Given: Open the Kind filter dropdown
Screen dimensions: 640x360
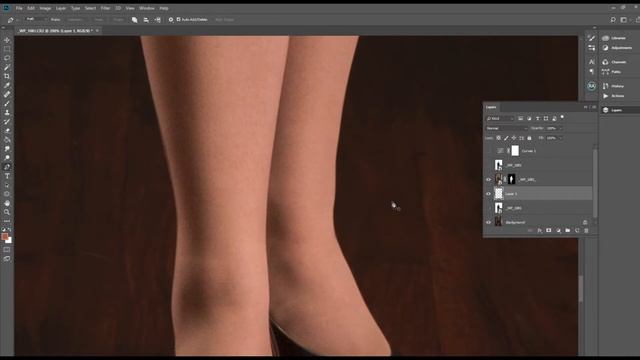Looking at the screenshot, I should tap(500, 118).
